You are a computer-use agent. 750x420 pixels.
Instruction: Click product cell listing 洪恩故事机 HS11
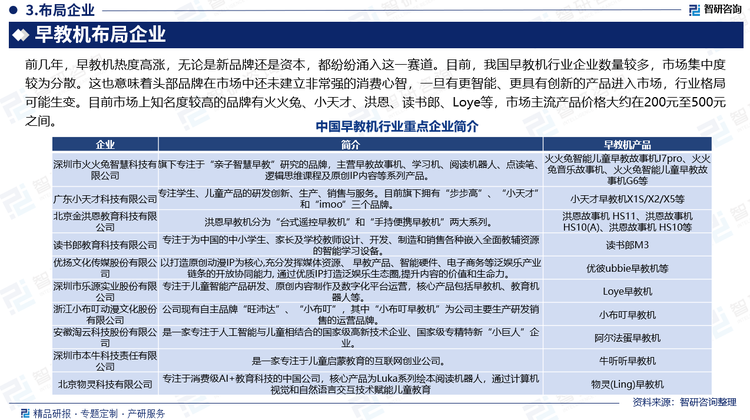pyautogui.click(x=627, y=221)
